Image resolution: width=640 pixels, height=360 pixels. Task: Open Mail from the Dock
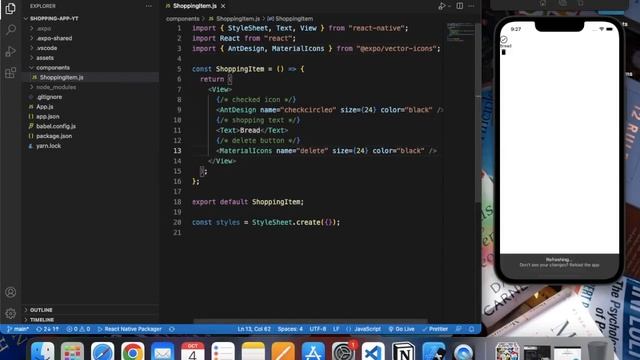(162, 352)
